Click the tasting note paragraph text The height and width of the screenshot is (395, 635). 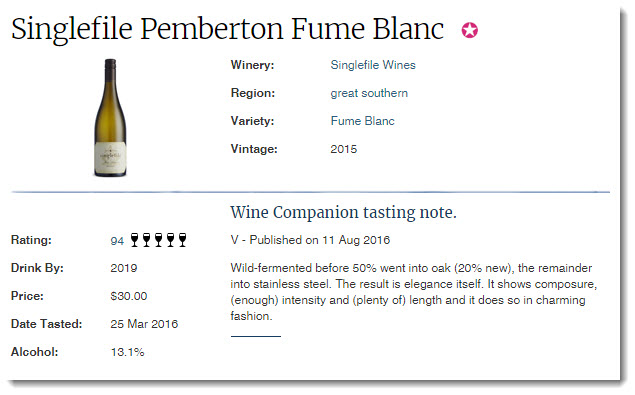point(413,292)
